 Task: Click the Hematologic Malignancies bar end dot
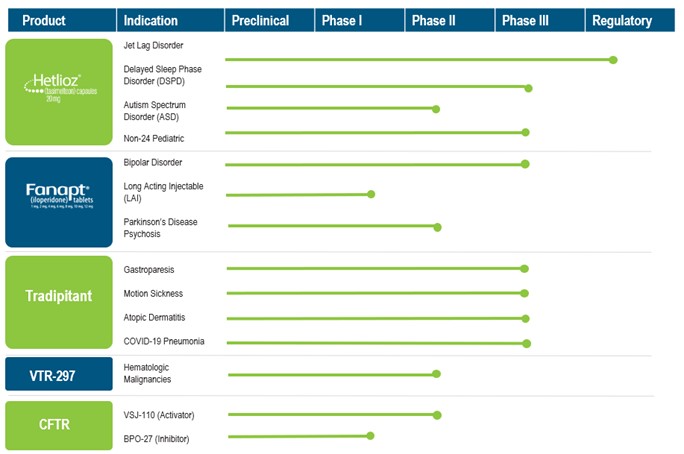click(x=437, y=374)
